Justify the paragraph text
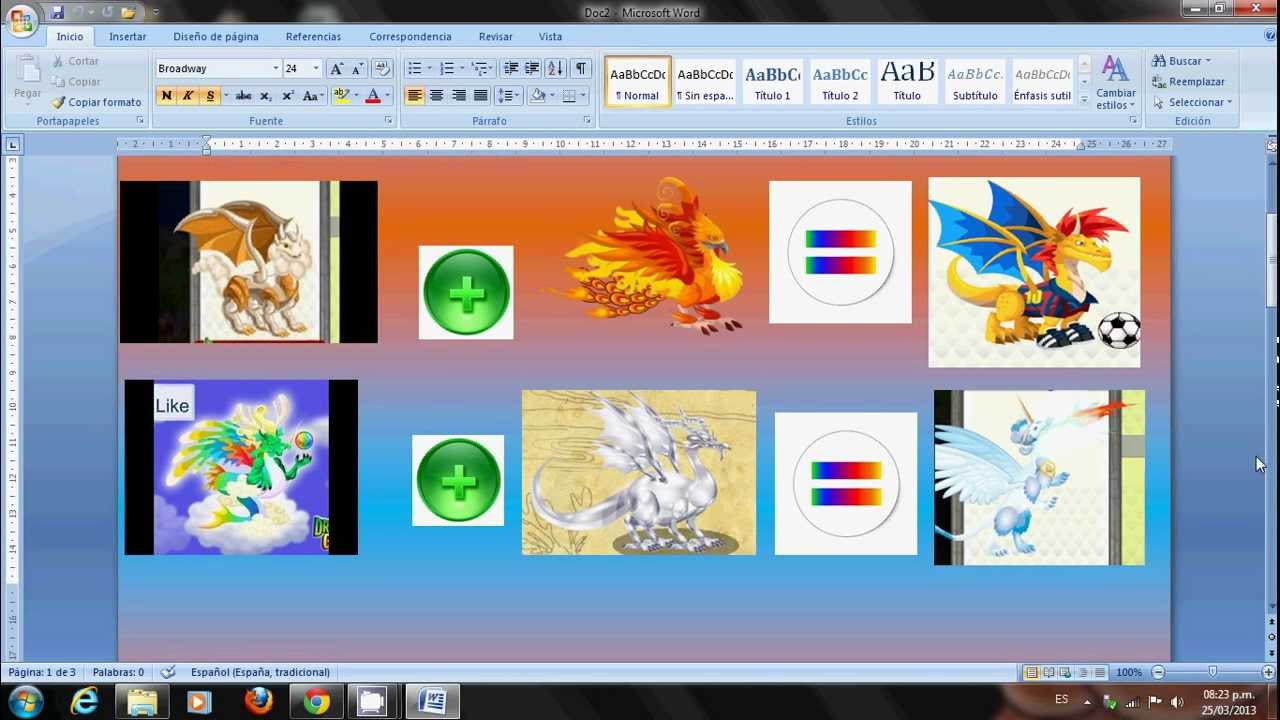The height and width of the screenshot is (720, 1280). [x=480, y=96]
